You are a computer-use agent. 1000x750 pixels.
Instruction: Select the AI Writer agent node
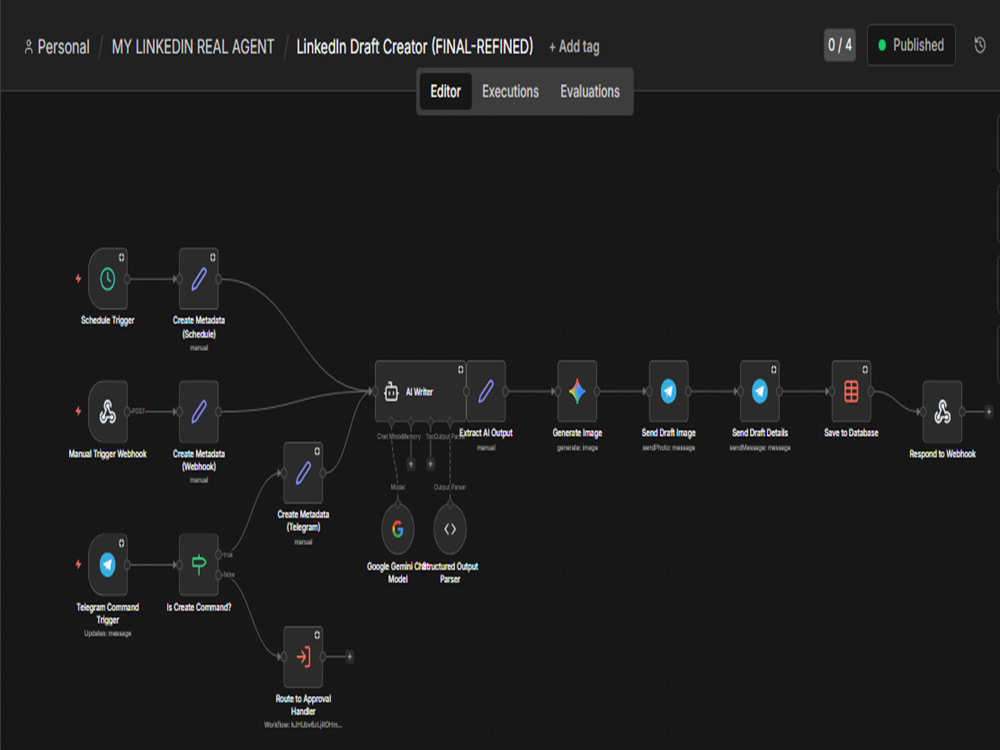pos(420,391)
